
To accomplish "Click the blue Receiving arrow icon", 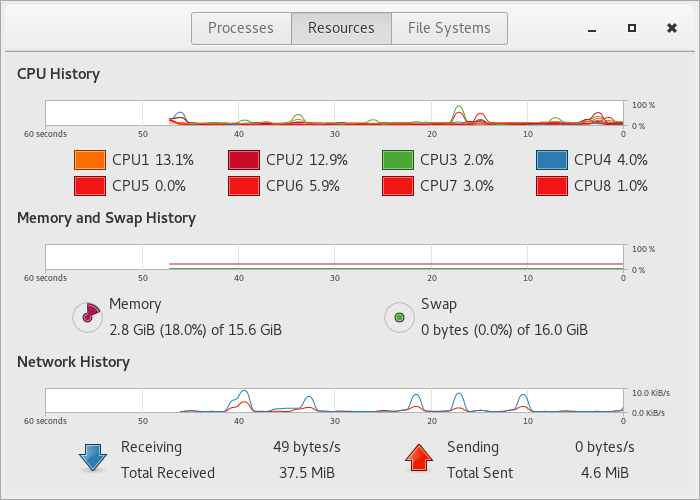I will [x=93, y=458].
